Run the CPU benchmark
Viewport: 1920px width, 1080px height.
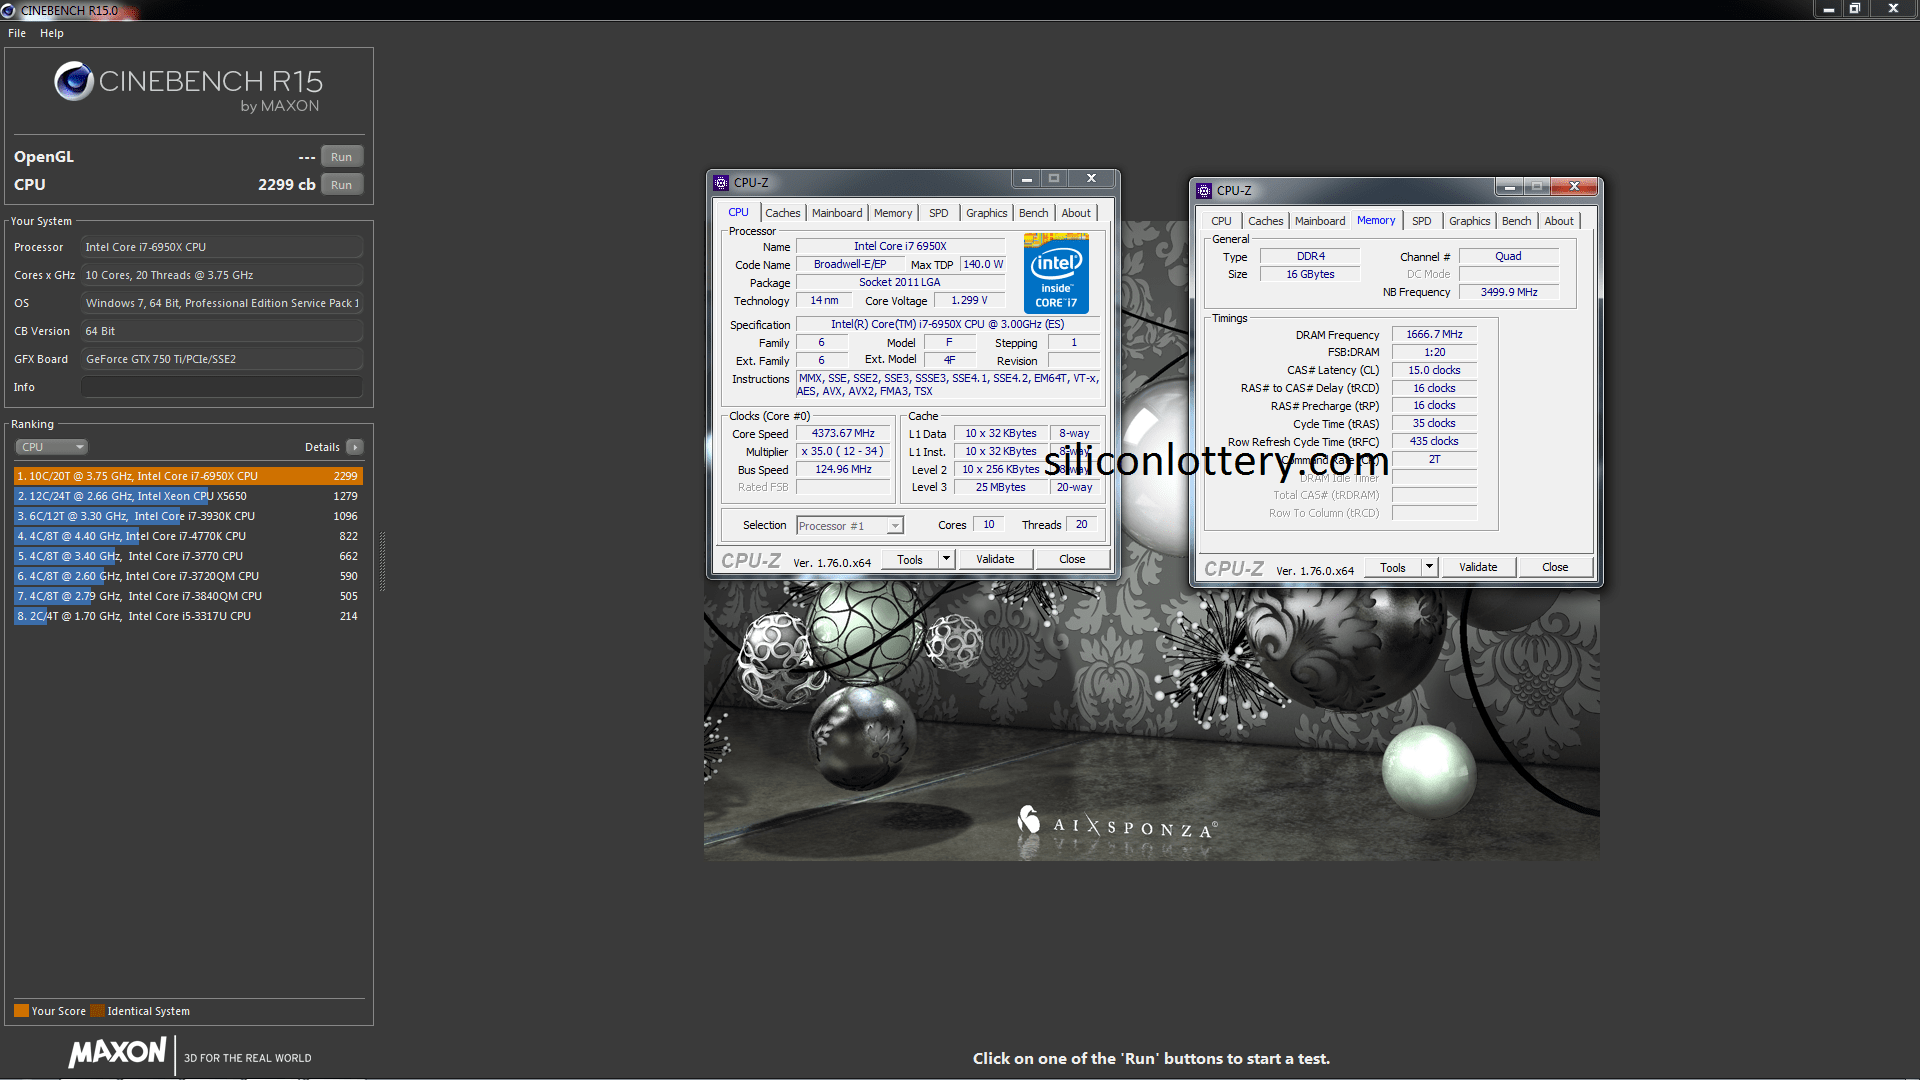click(341, 185)
